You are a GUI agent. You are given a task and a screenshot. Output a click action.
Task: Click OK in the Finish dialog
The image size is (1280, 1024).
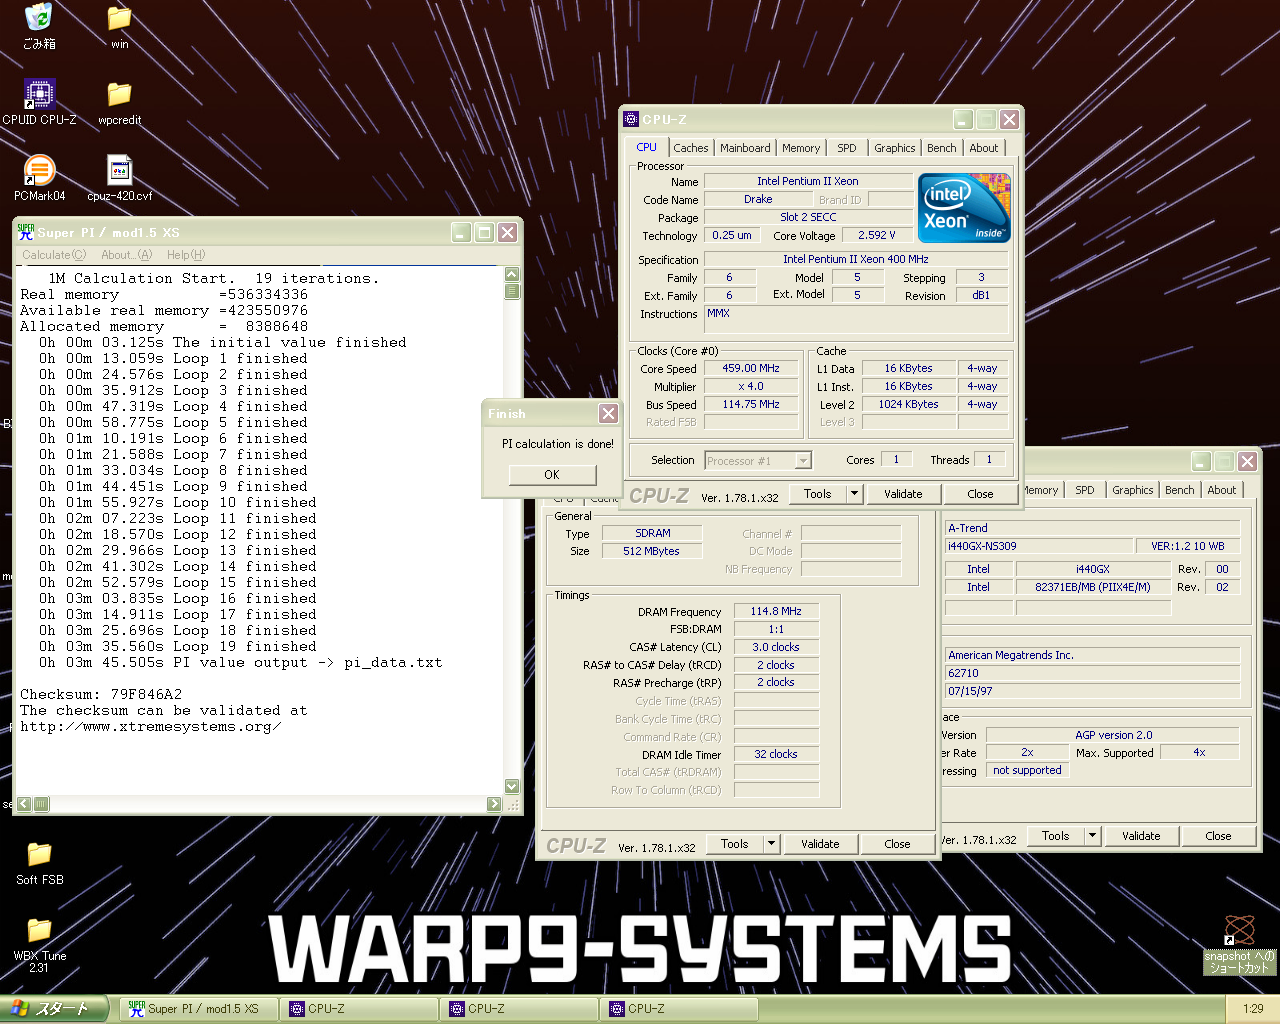(x=552, y=474)
